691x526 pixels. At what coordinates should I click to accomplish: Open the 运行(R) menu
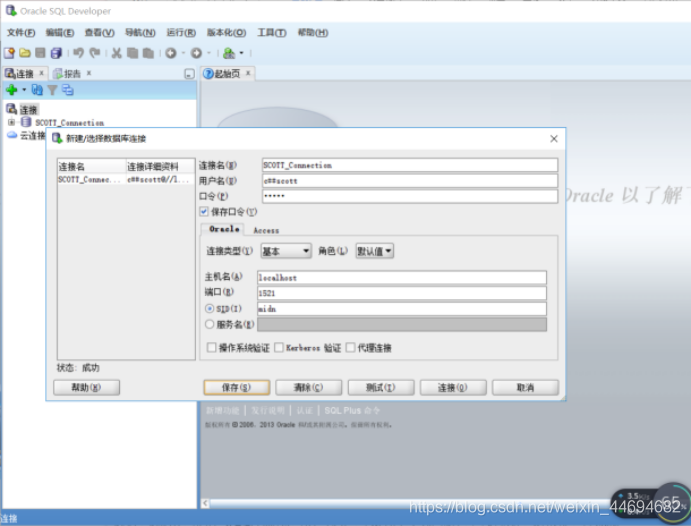point(181,33)
